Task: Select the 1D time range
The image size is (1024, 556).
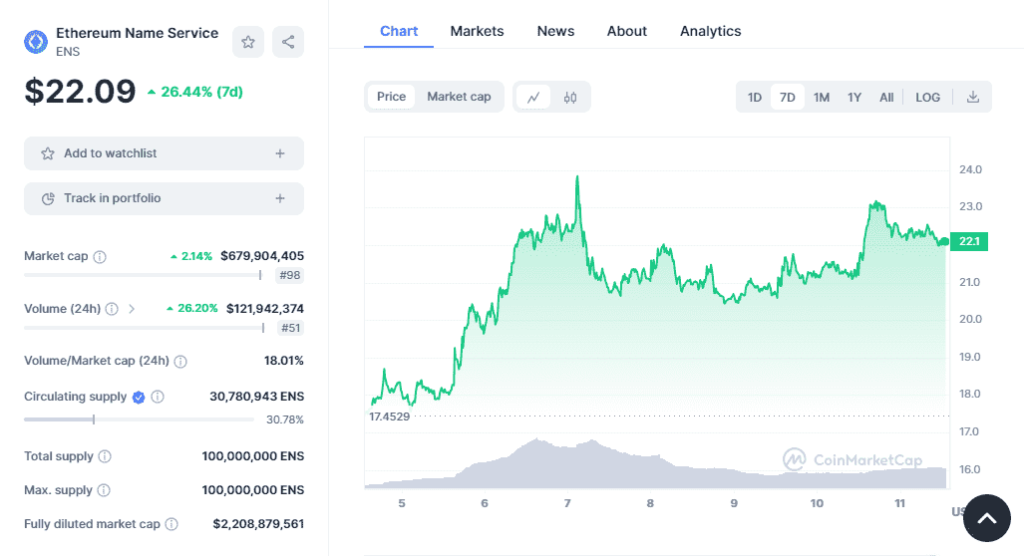Action: [x=754, y=97]
